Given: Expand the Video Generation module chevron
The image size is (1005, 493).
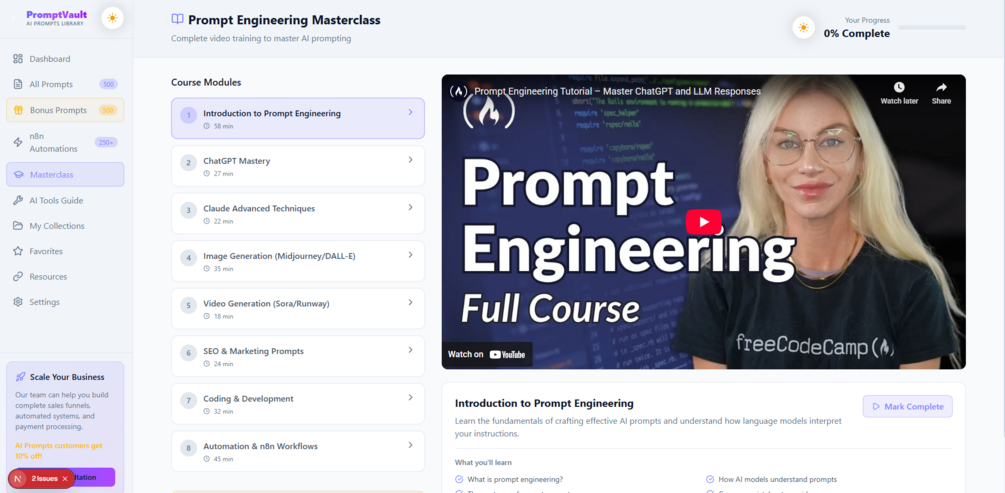Looking at the screenshot, I should 410,302.
